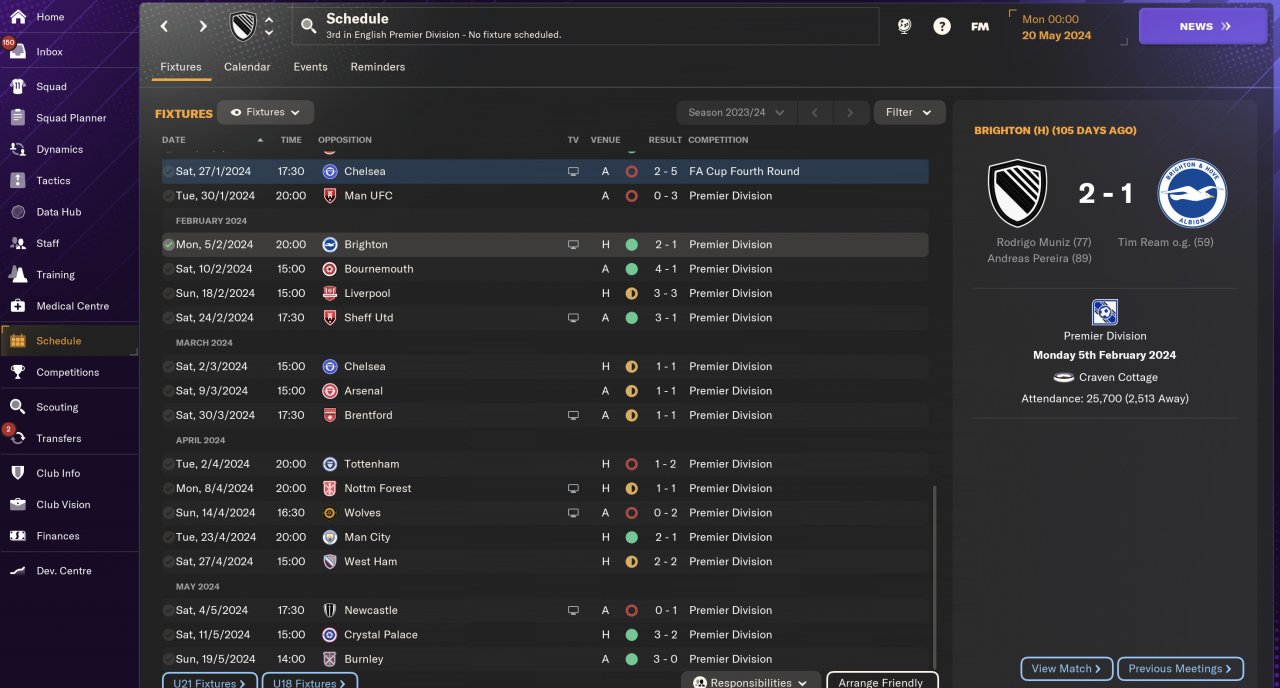Click the View Match button
The height and width of the screenshot is (688, 1280).
1066,669
